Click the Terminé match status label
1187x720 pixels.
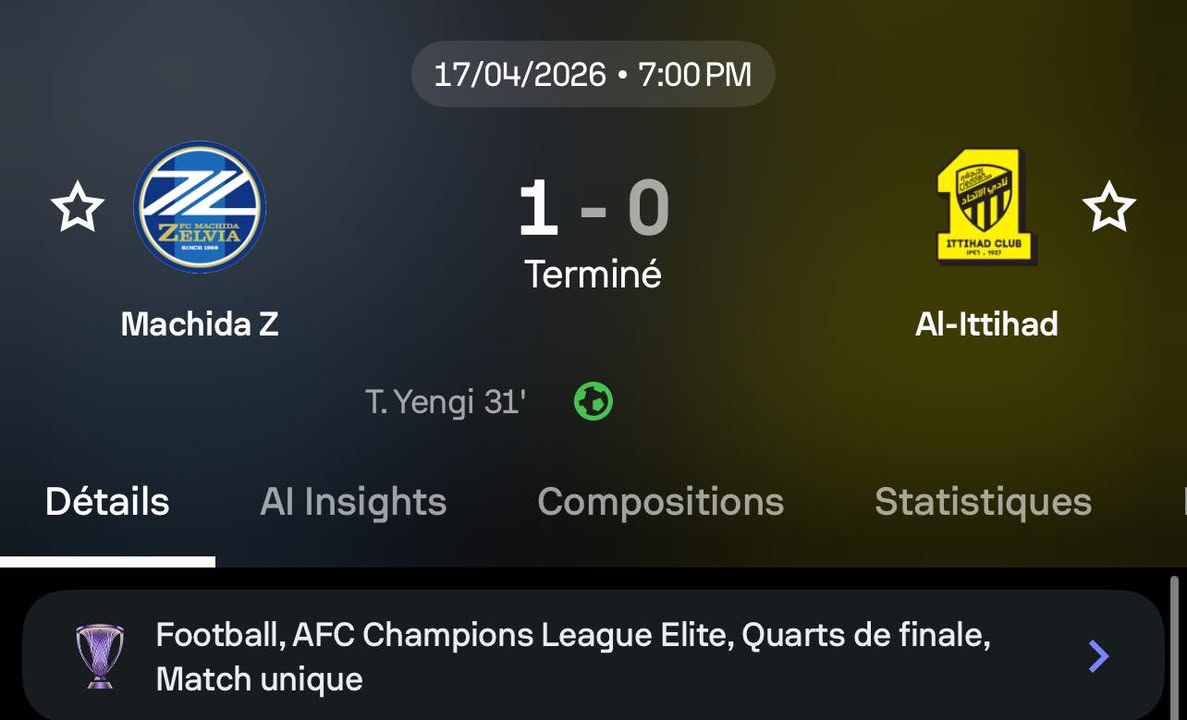(594, 273)
